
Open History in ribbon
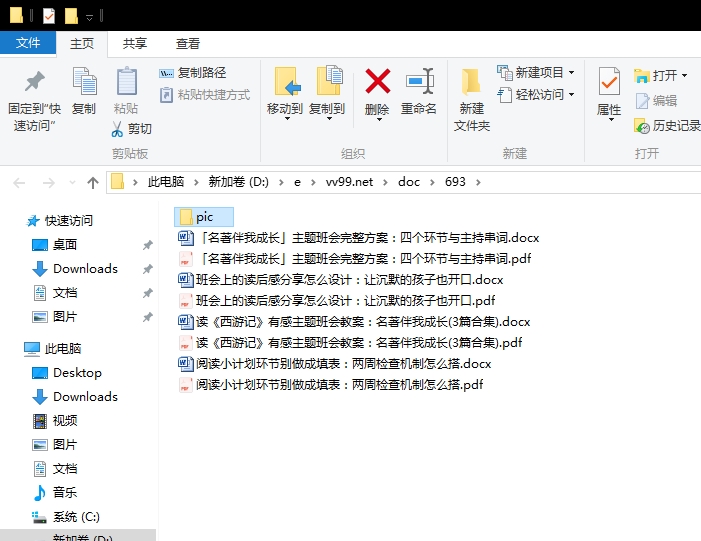[667, 126]
